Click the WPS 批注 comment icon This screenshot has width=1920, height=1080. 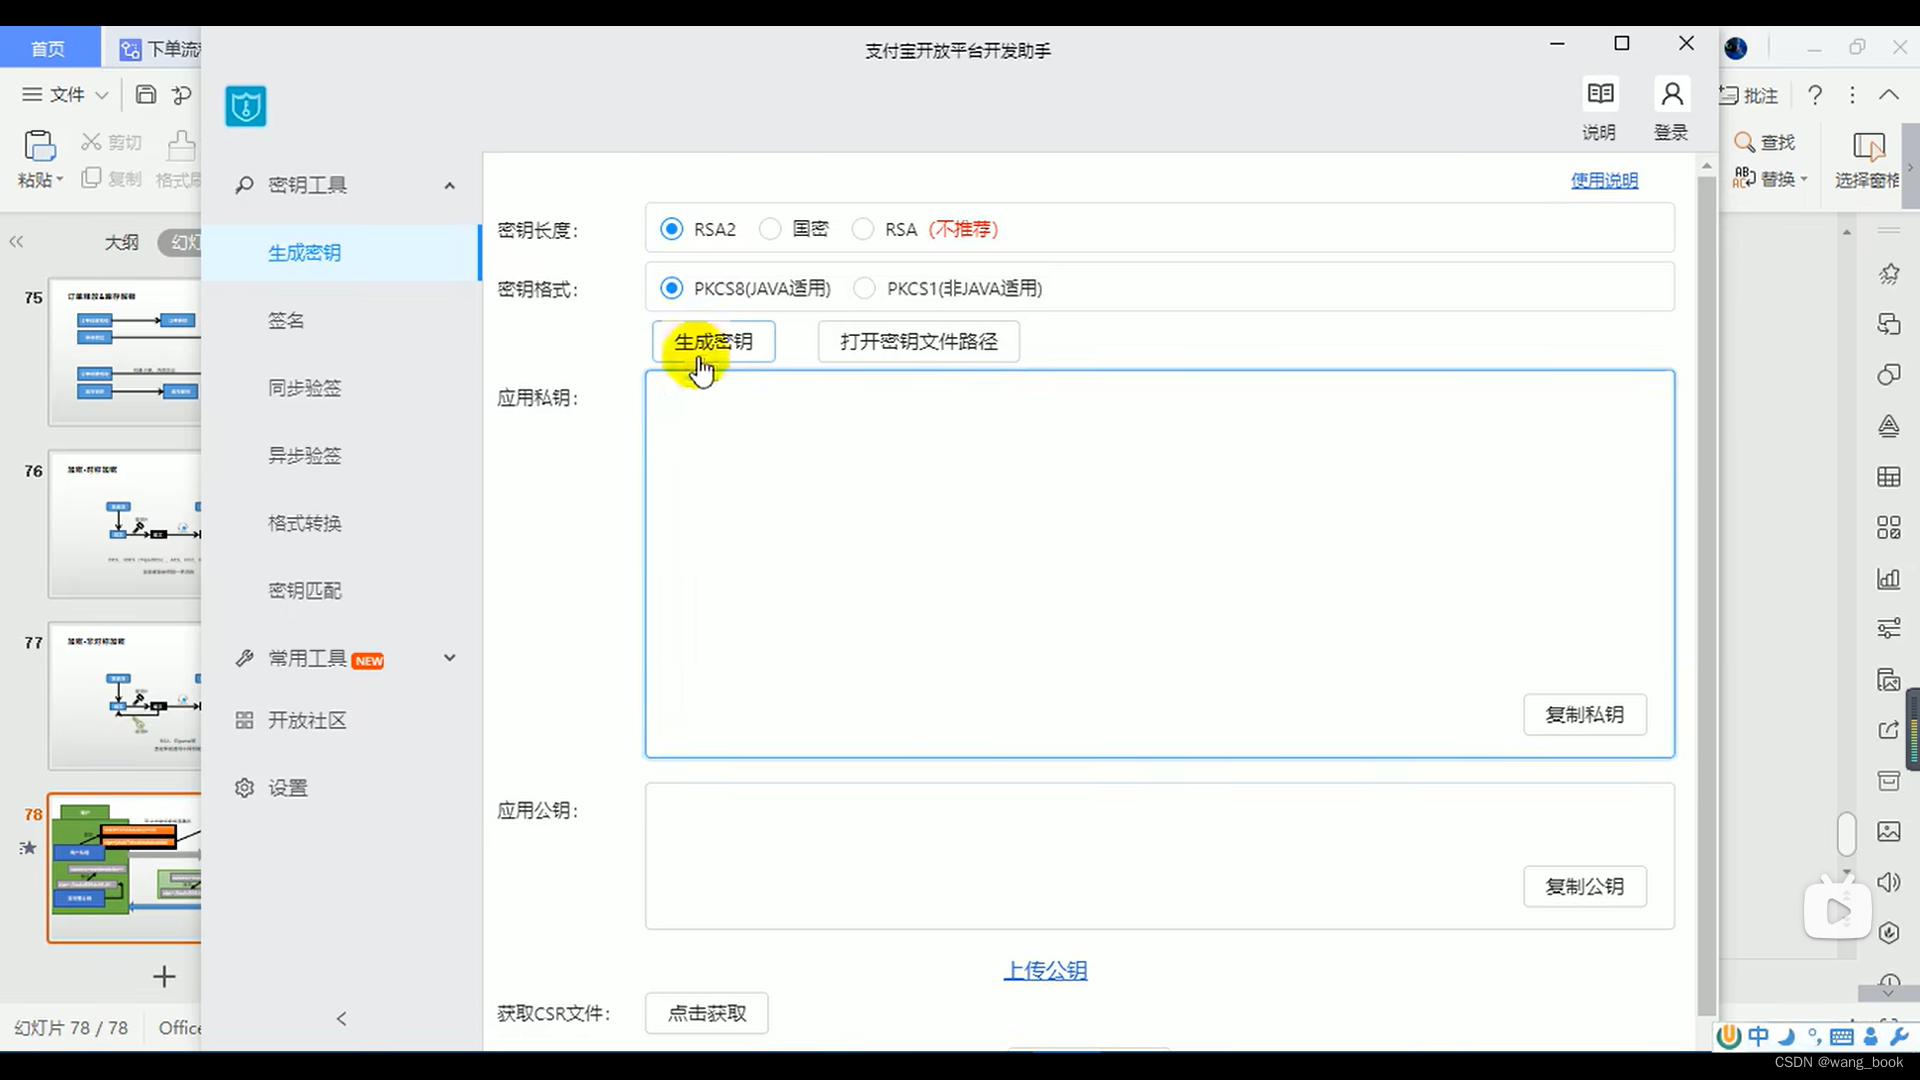(1729, 95)
